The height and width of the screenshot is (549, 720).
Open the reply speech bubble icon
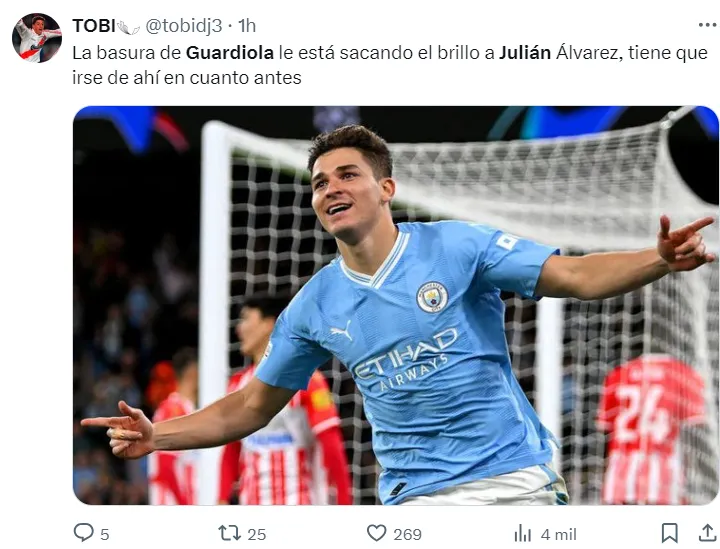(x=84, y=533)
